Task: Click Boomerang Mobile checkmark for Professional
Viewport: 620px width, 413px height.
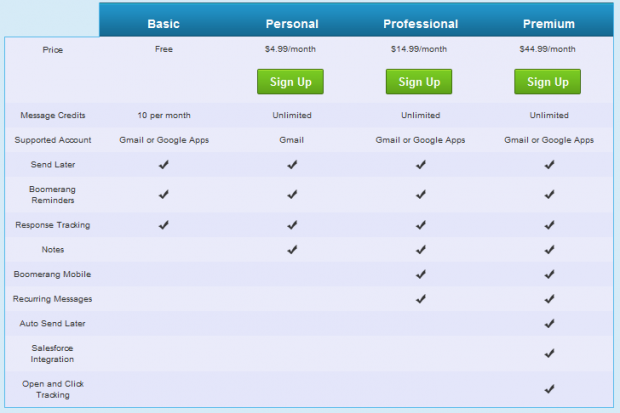Action: coord(421,274)
